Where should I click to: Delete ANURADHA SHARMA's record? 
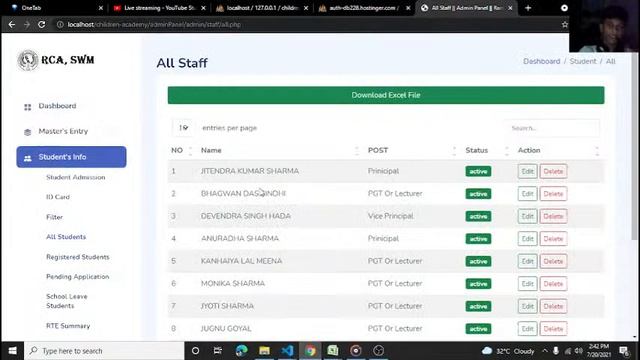coord(553,239)
